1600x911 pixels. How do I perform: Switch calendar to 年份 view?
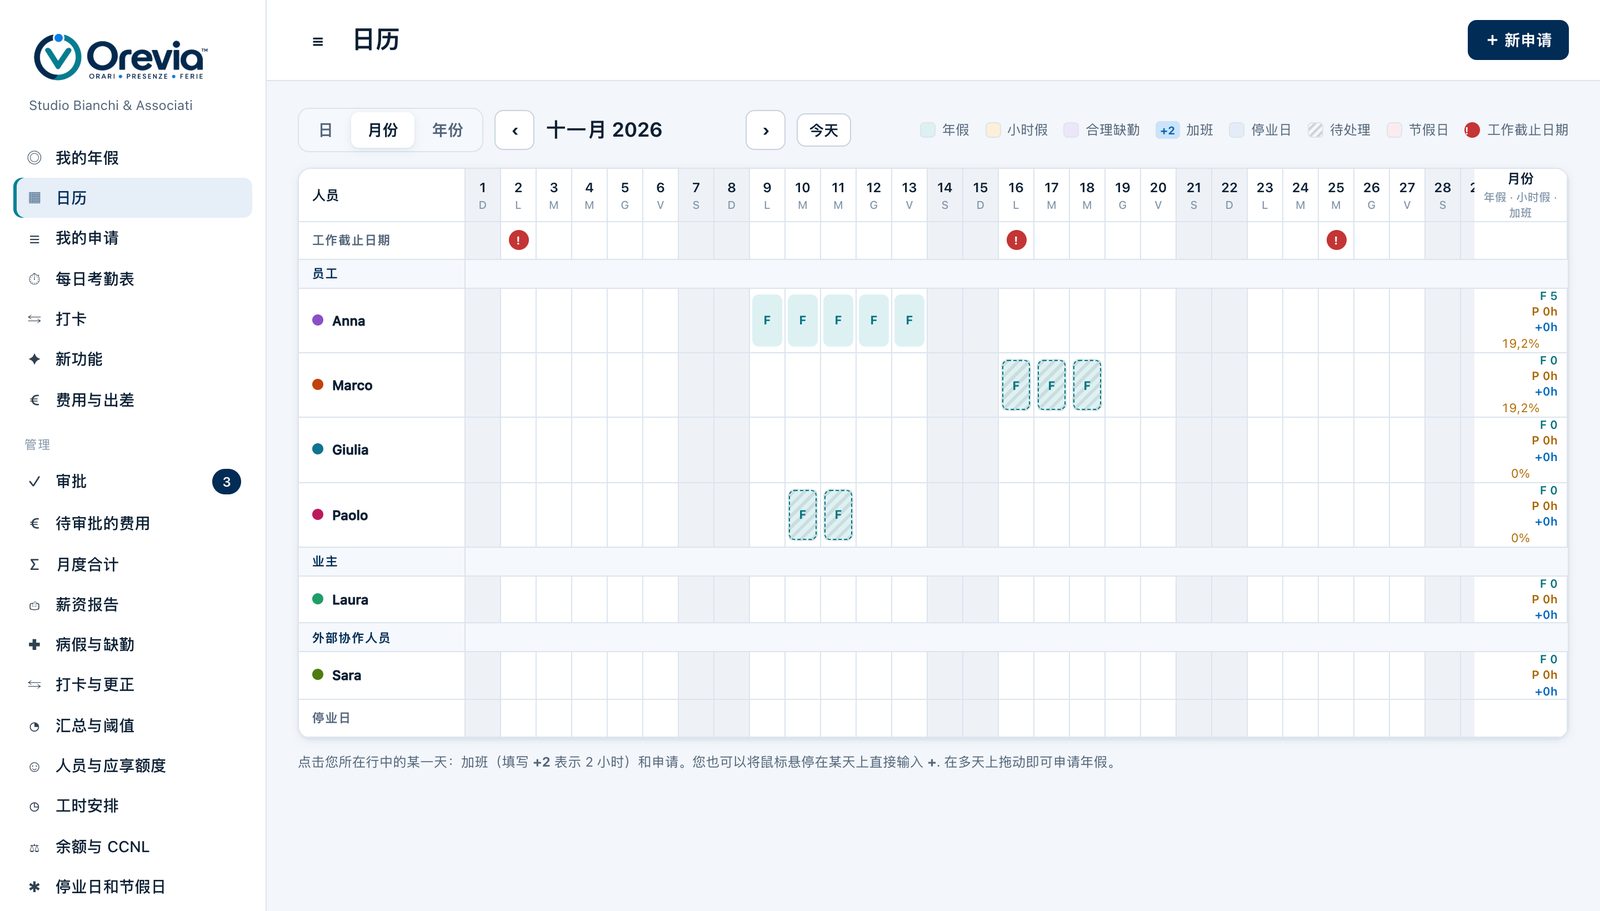[447, 130]
